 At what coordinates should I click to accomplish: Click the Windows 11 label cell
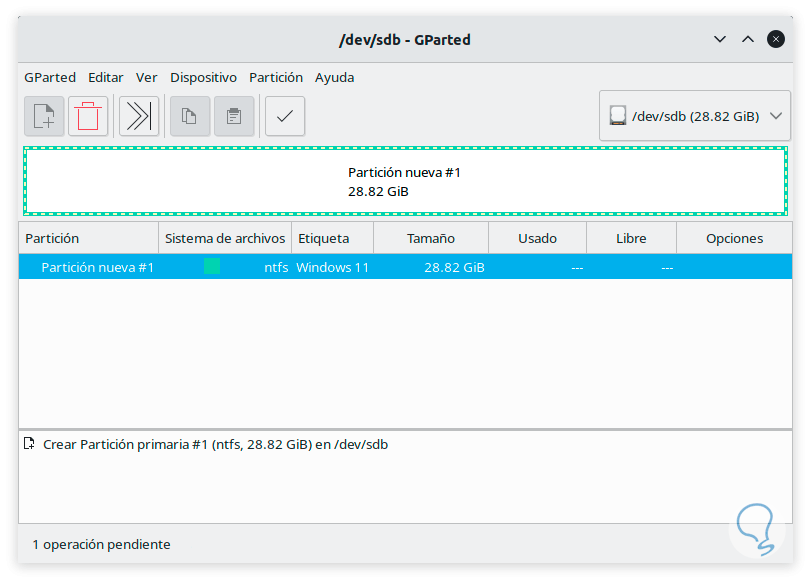333,267
